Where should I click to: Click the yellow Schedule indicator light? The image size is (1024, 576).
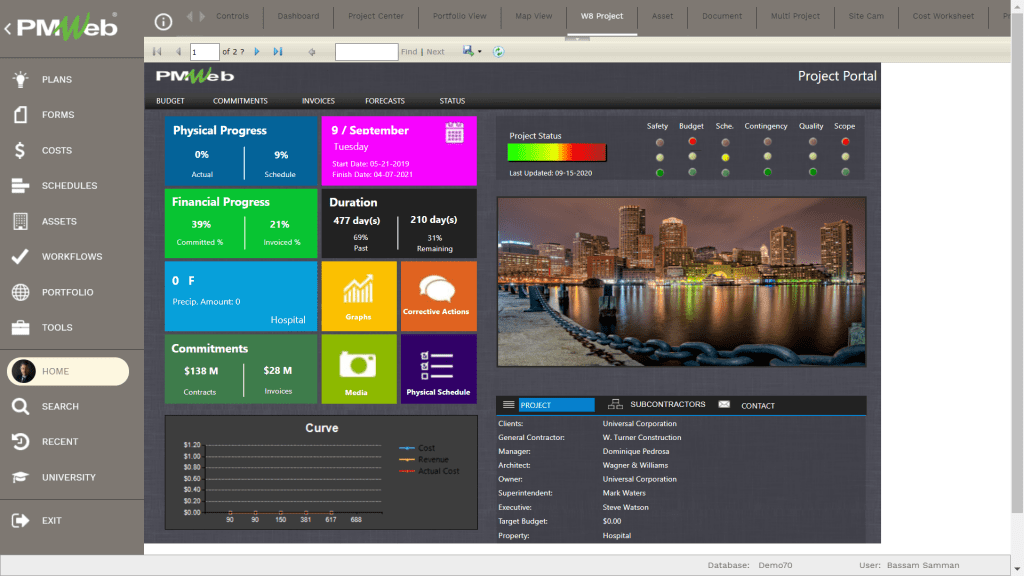(725, 157)
